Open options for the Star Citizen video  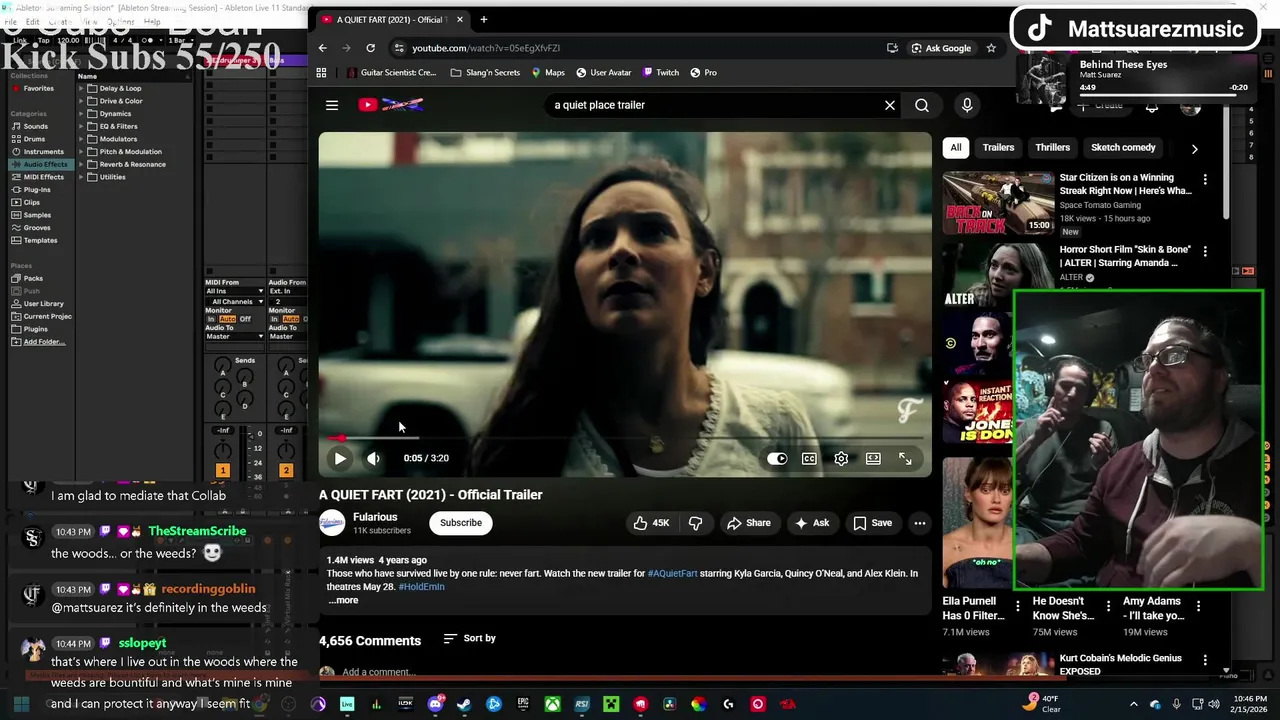point(1205,180)
